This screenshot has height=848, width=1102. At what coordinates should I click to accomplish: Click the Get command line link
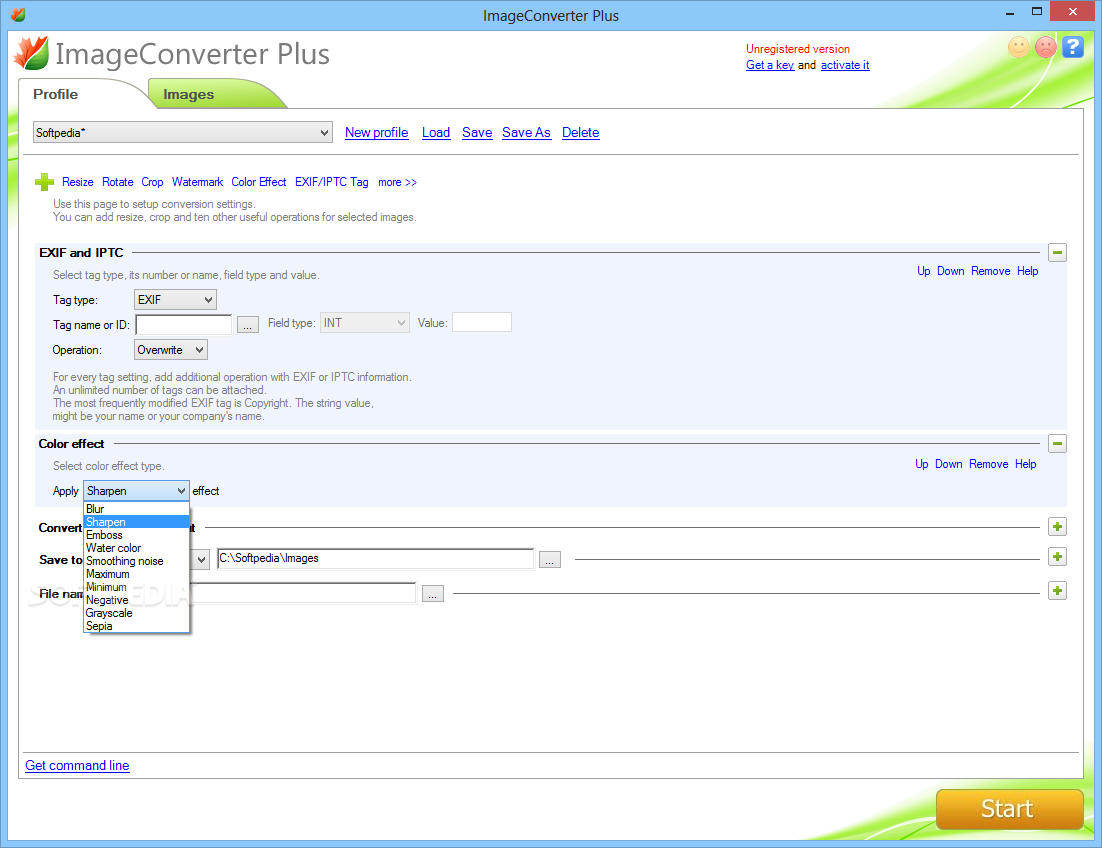click(x=77, y=765)
